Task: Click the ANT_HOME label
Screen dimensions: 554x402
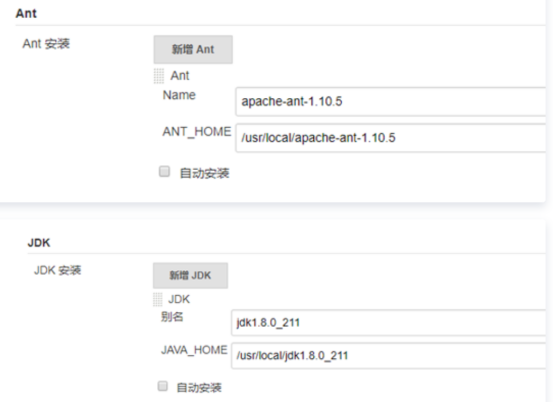Action: tap(197, 132)
